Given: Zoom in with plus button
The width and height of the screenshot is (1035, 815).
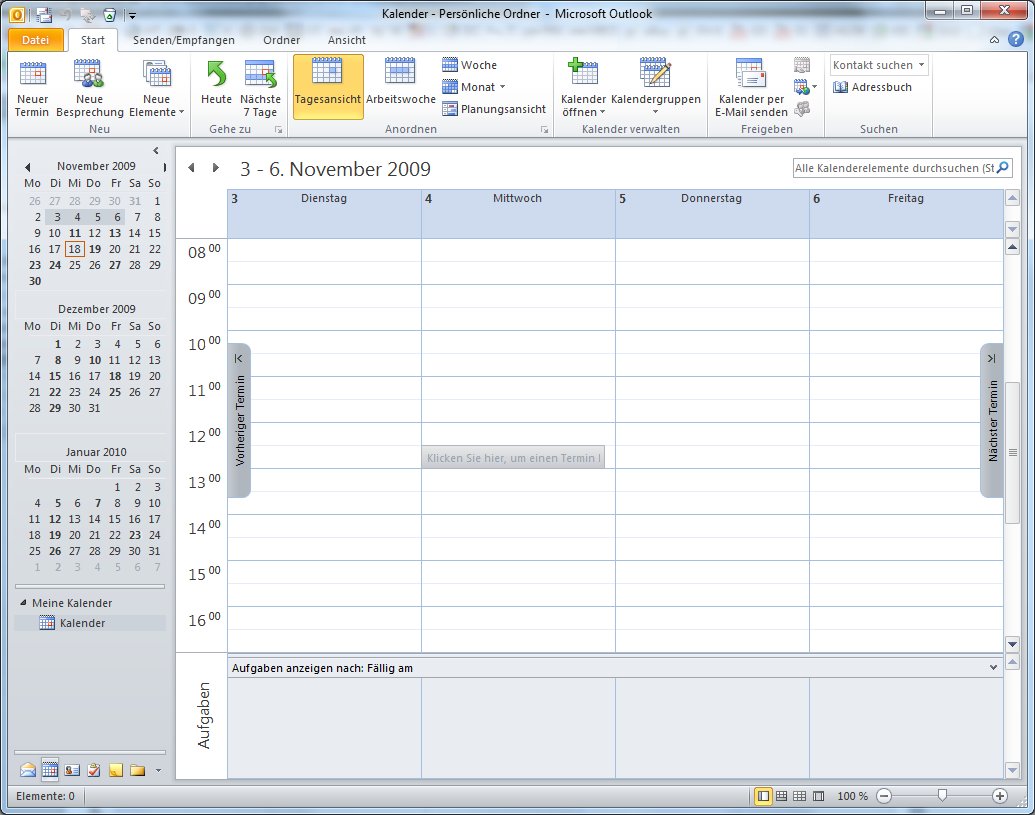Looking at the screenshot, I should (999, 796).
